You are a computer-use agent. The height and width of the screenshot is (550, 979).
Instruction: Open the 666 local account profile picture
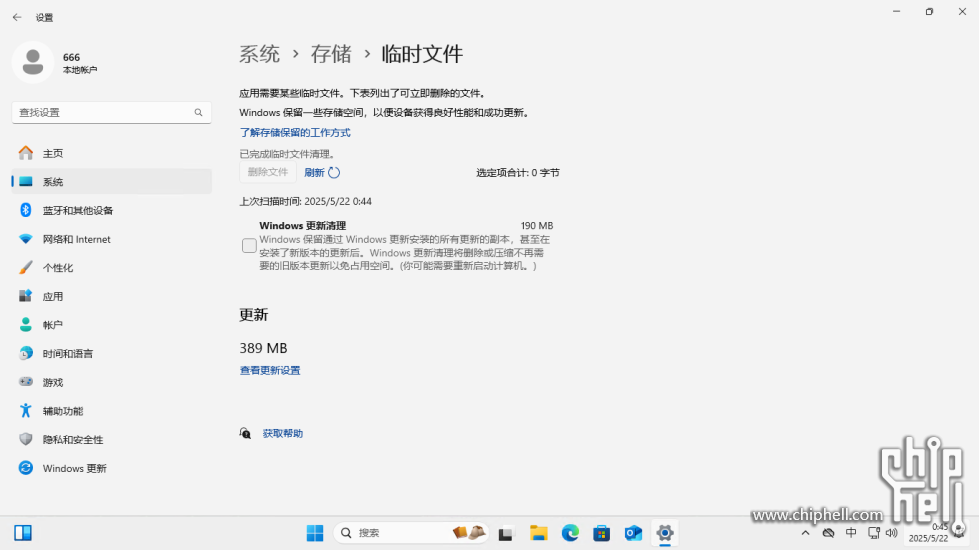(32, 62)
